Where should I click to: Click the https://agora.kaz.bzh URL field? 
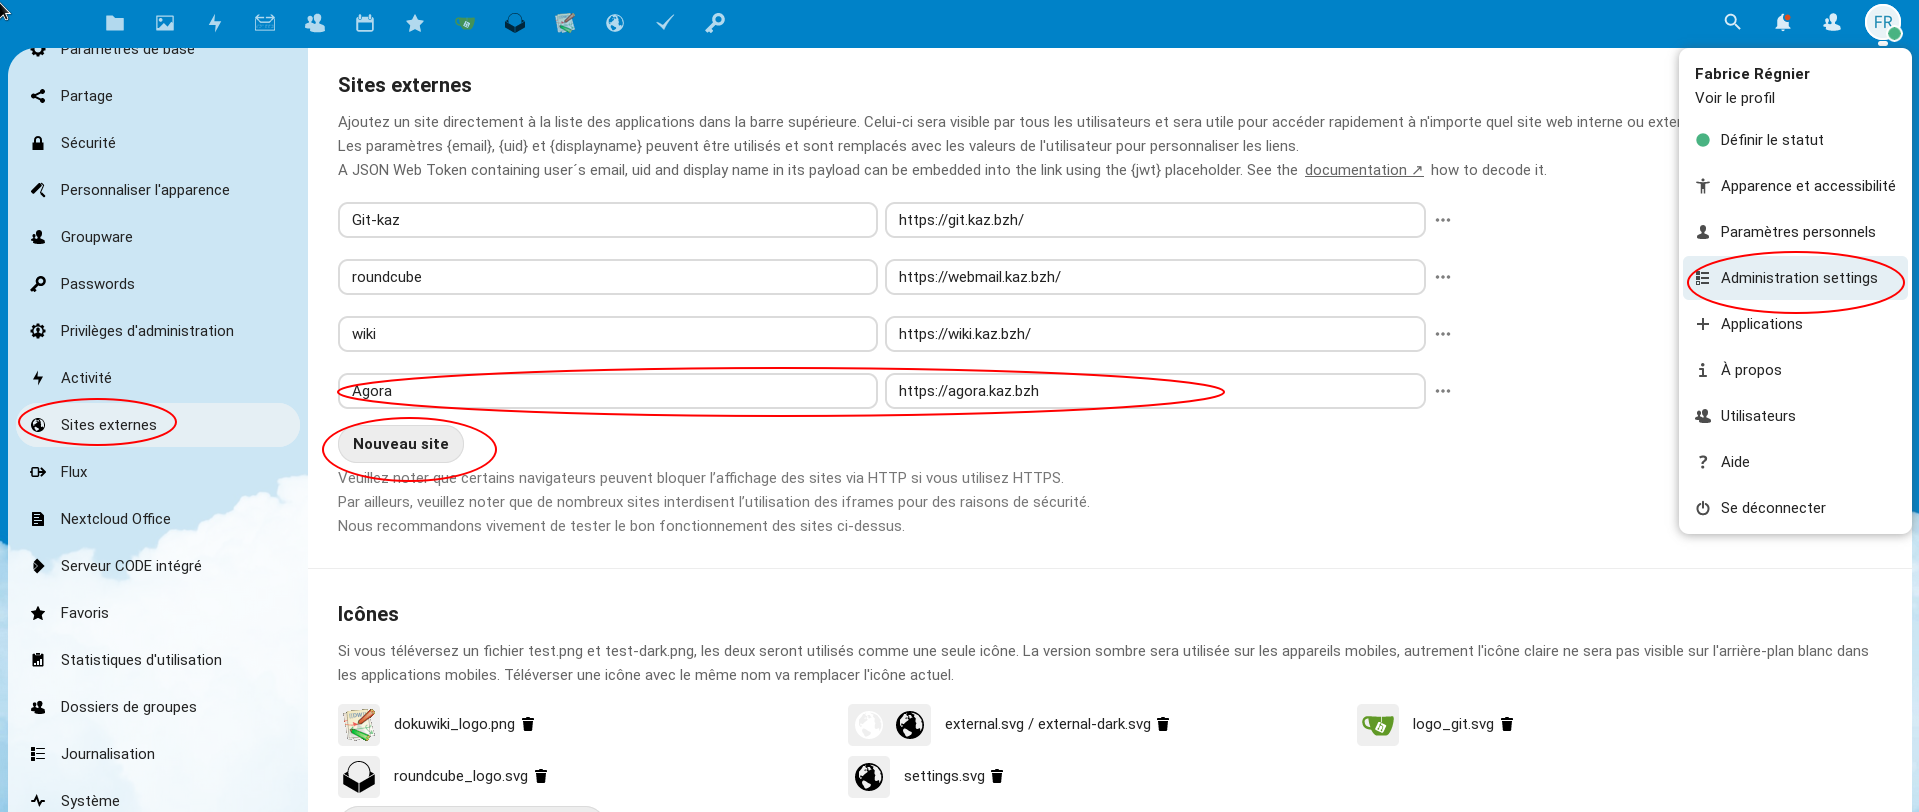(x=1154, y=391)
